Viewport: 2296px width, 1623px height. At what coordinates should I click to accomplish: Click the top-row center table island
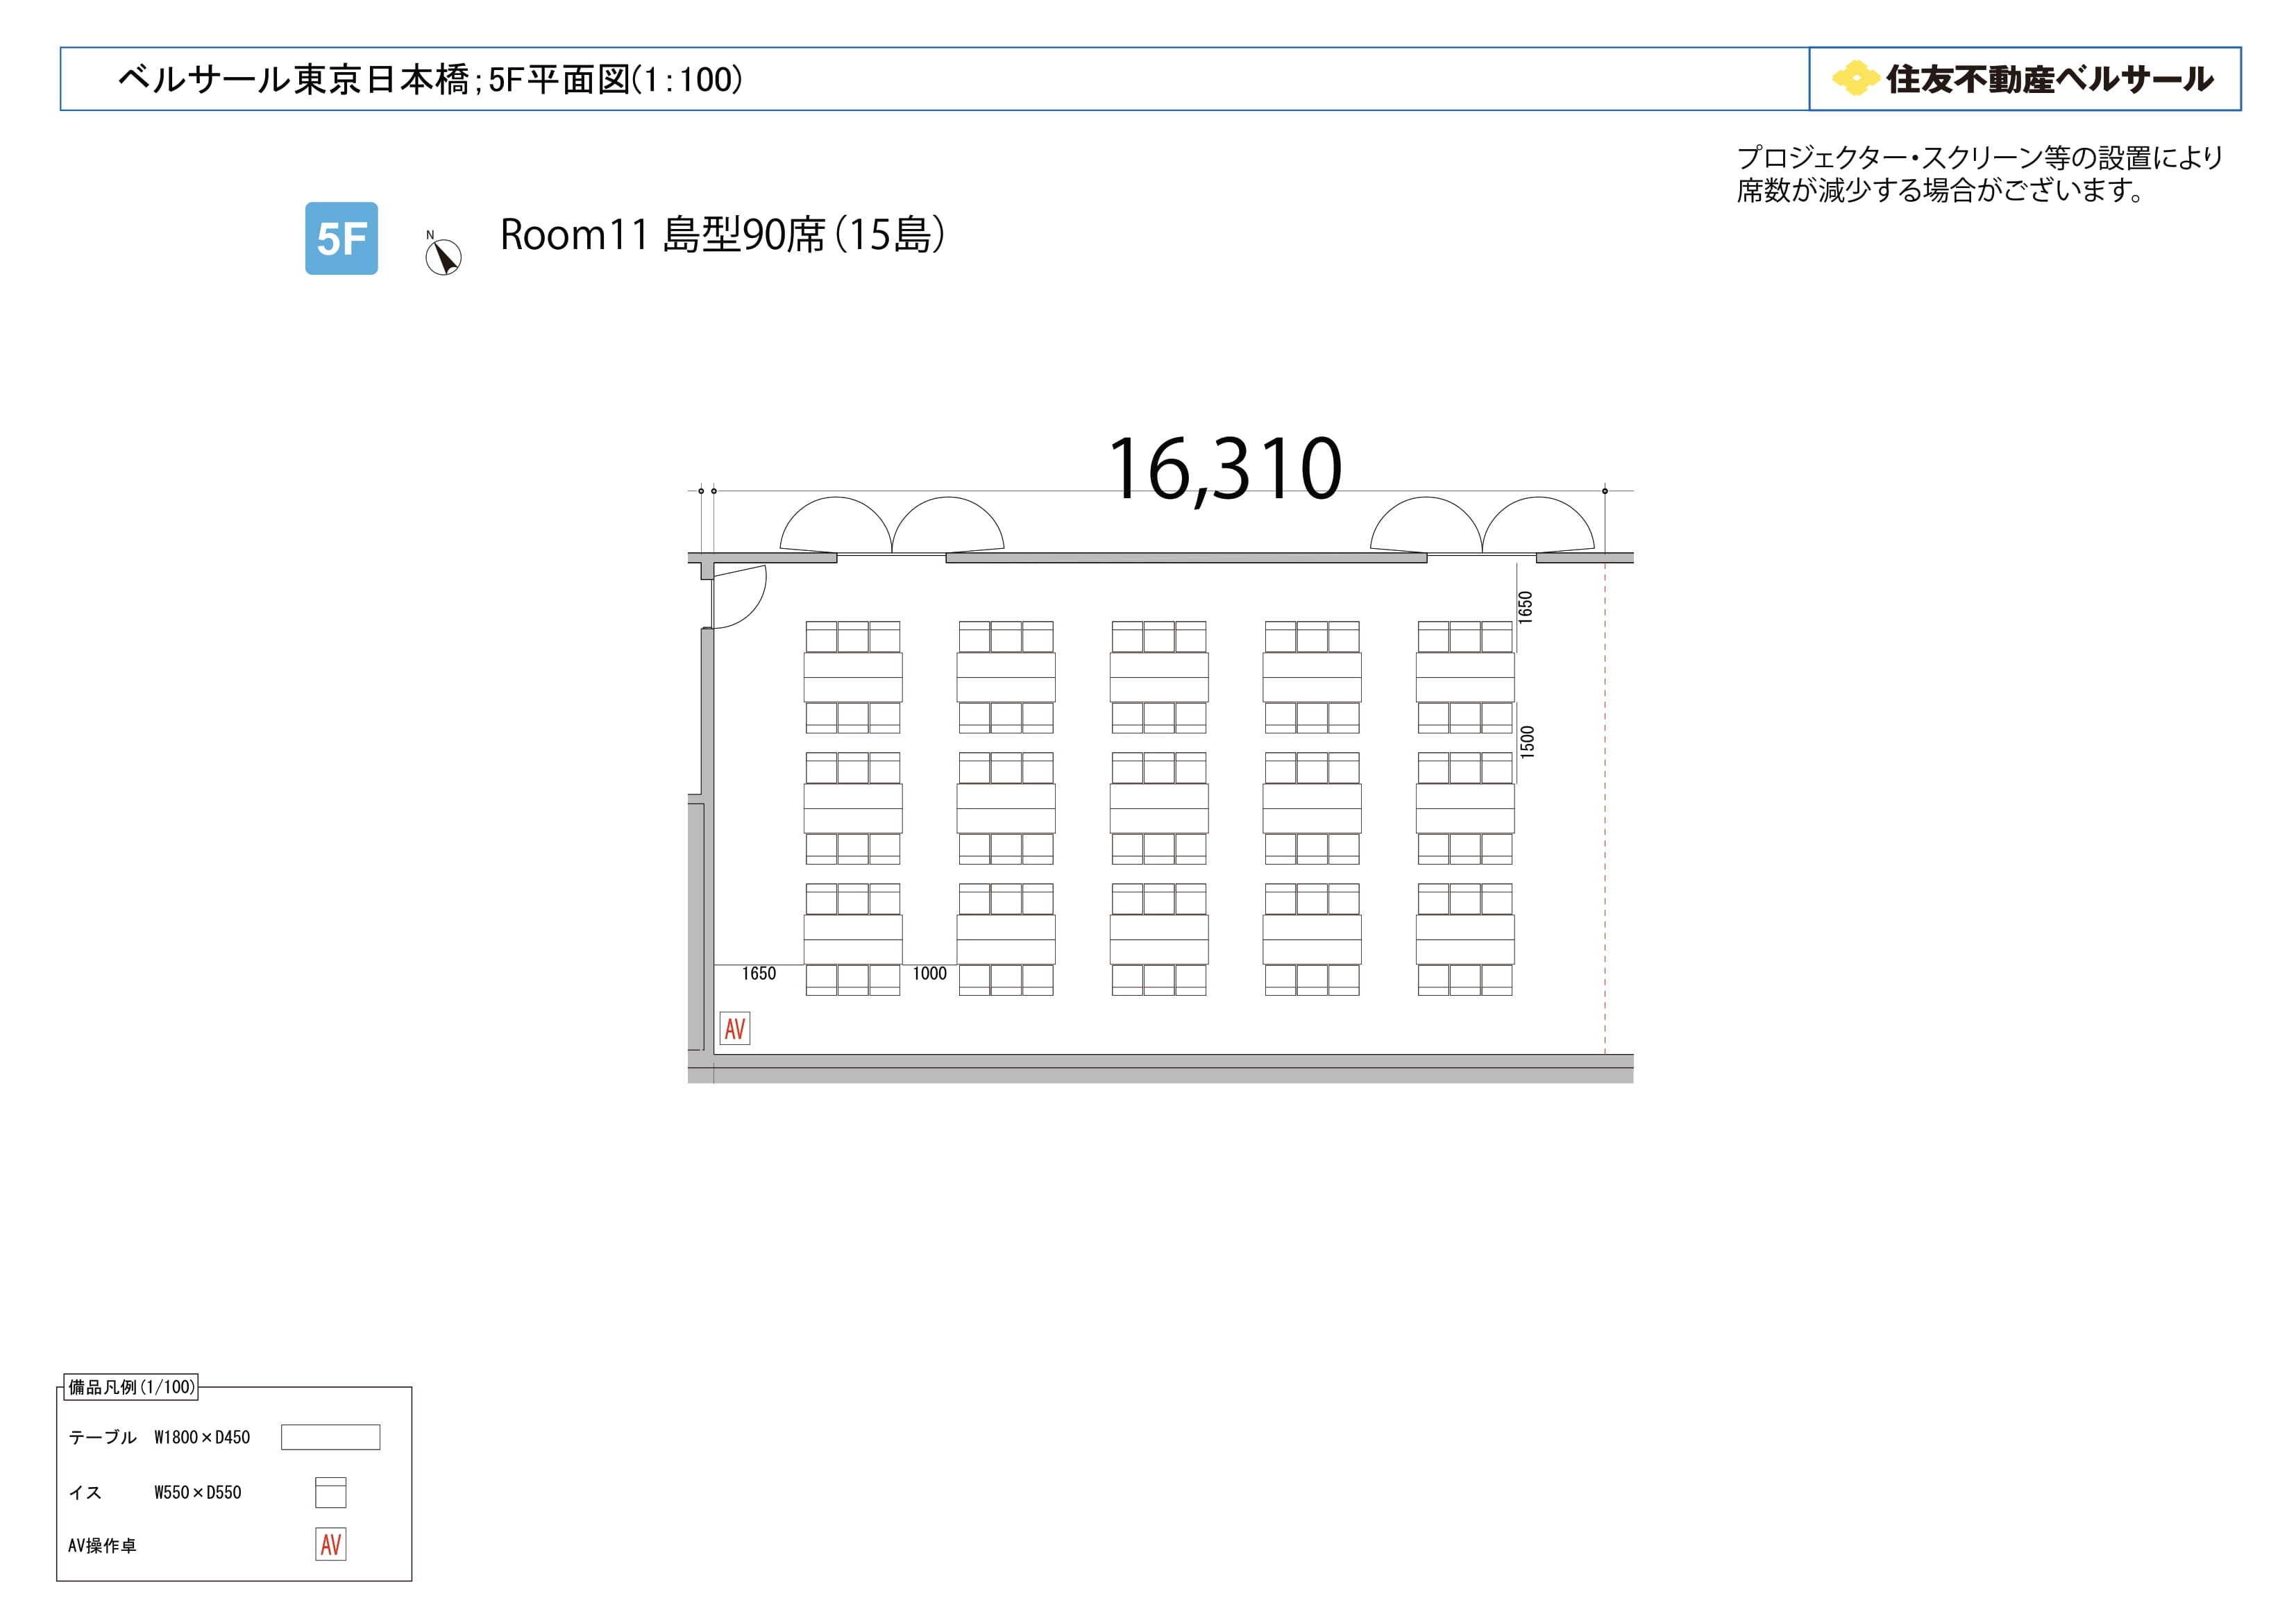(1159, 677)
